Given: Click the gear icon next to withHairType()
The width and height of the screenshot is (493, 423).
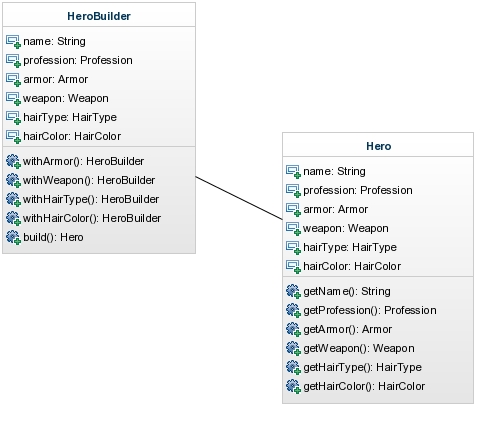Looking at the screenshot, I should 13,200.
